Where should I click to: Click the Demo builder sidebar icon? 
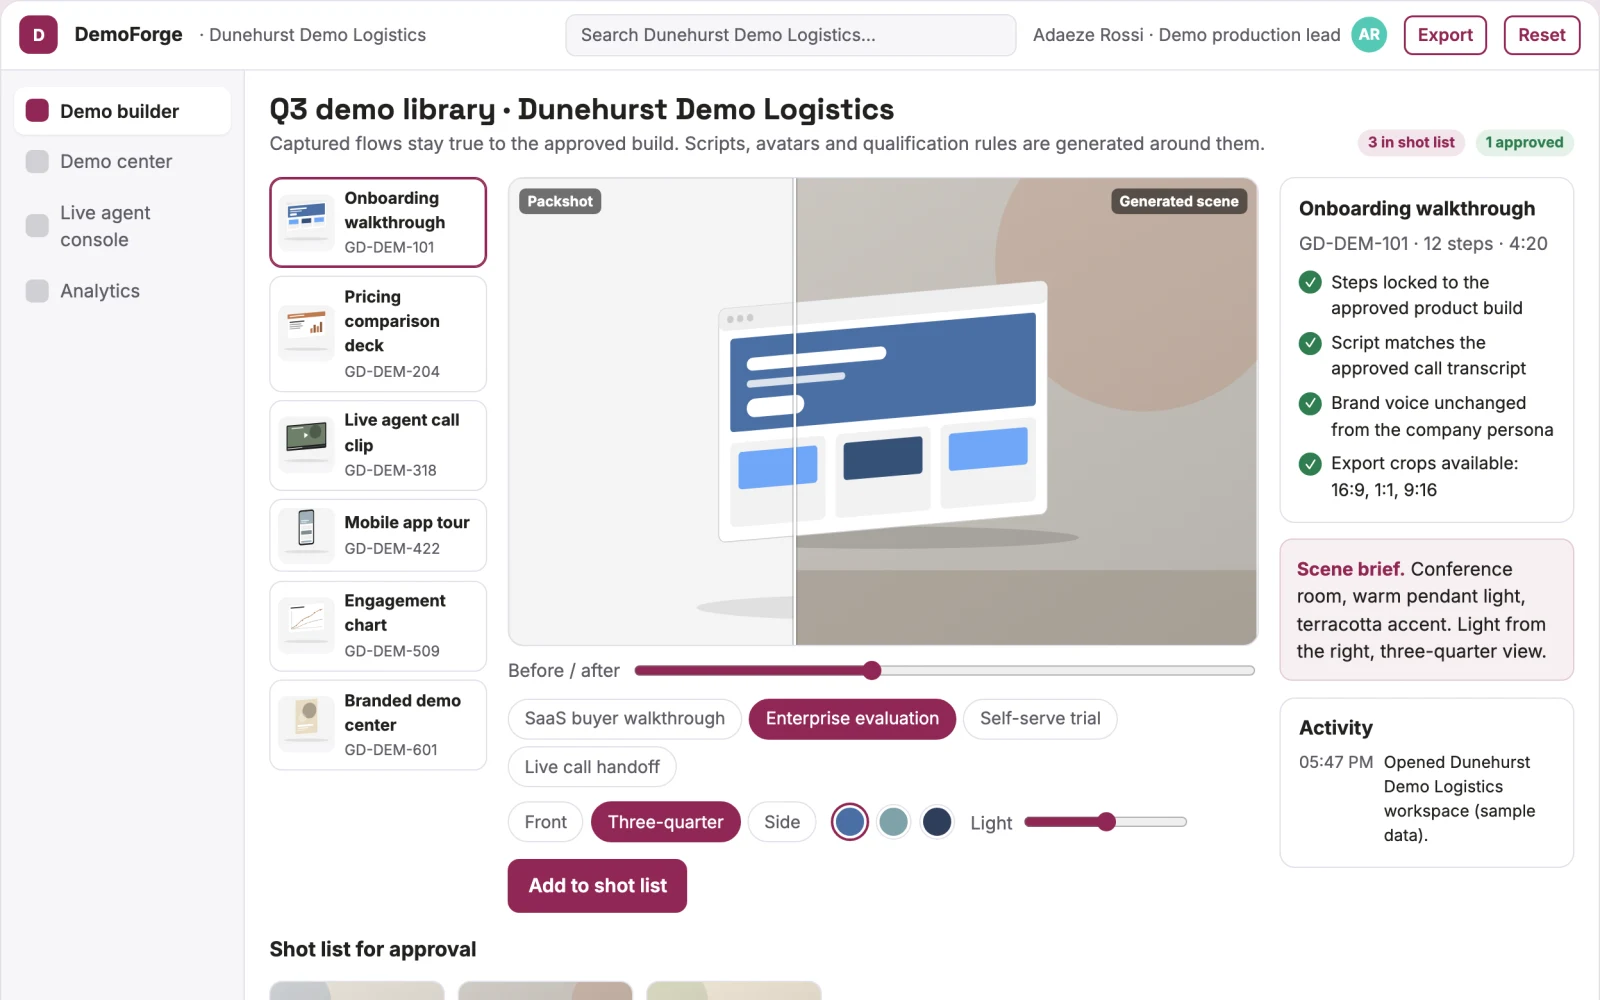click(37, 111)
